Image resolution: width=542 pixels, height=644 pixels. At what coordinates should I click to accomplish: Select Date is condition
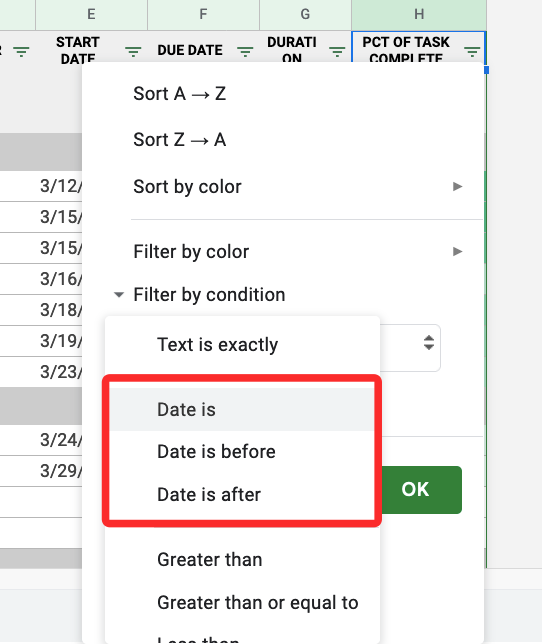tap(242, 409)
